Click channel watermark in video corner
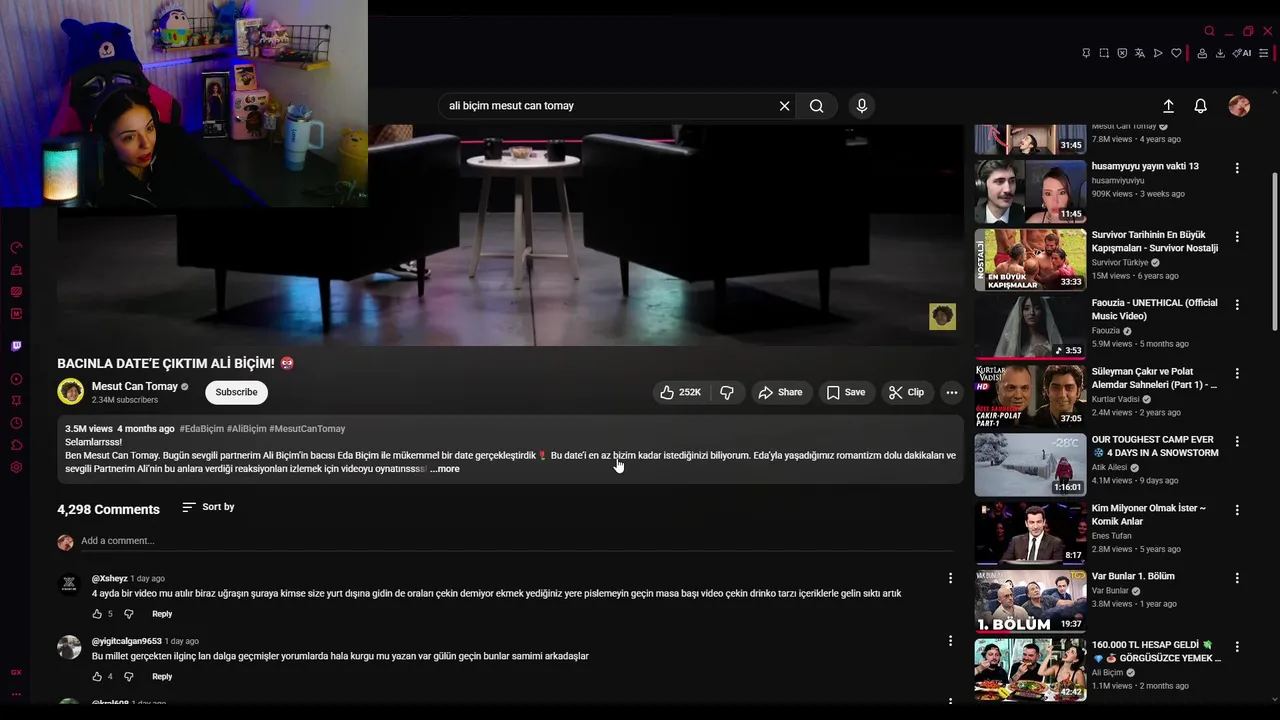This screenshot has width=1280, height=720. pos(942,317)
